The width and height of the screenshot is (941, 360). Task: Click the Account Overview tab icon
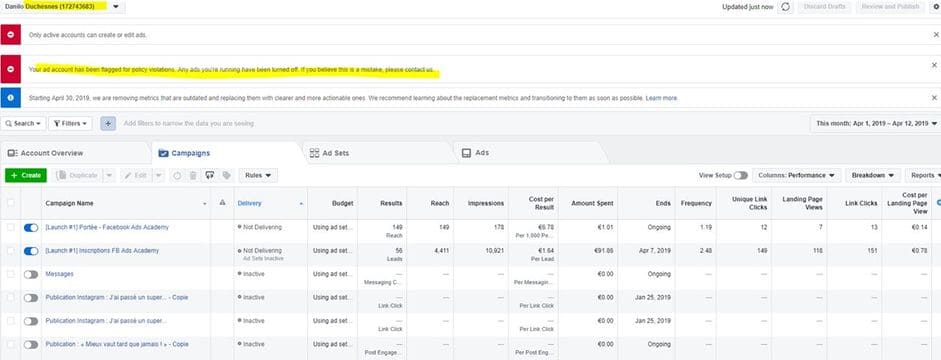(12, 153)
